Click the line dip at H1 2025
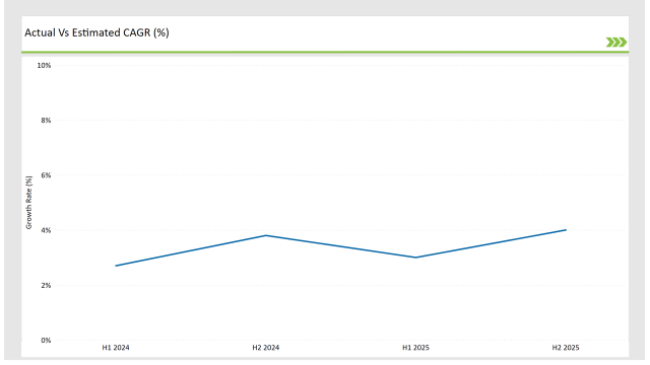The width and height of the screenshot is (650, 365). (x=416, y=258)
